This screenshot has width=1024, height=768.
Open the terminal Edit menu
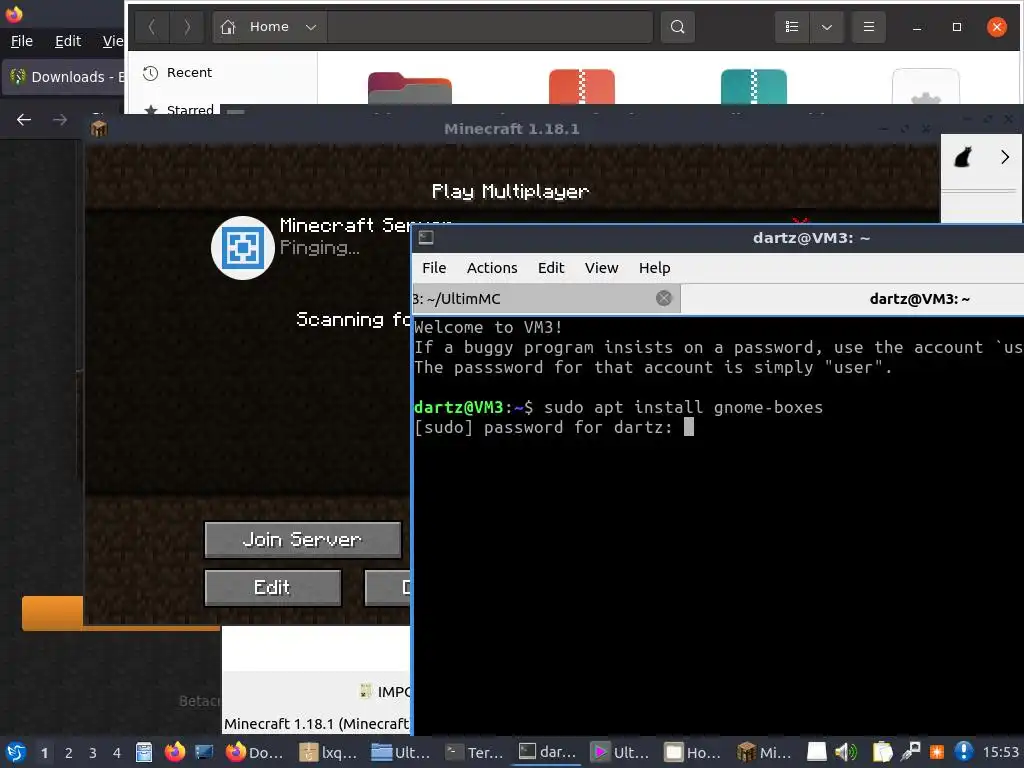(x=551, y=268)
